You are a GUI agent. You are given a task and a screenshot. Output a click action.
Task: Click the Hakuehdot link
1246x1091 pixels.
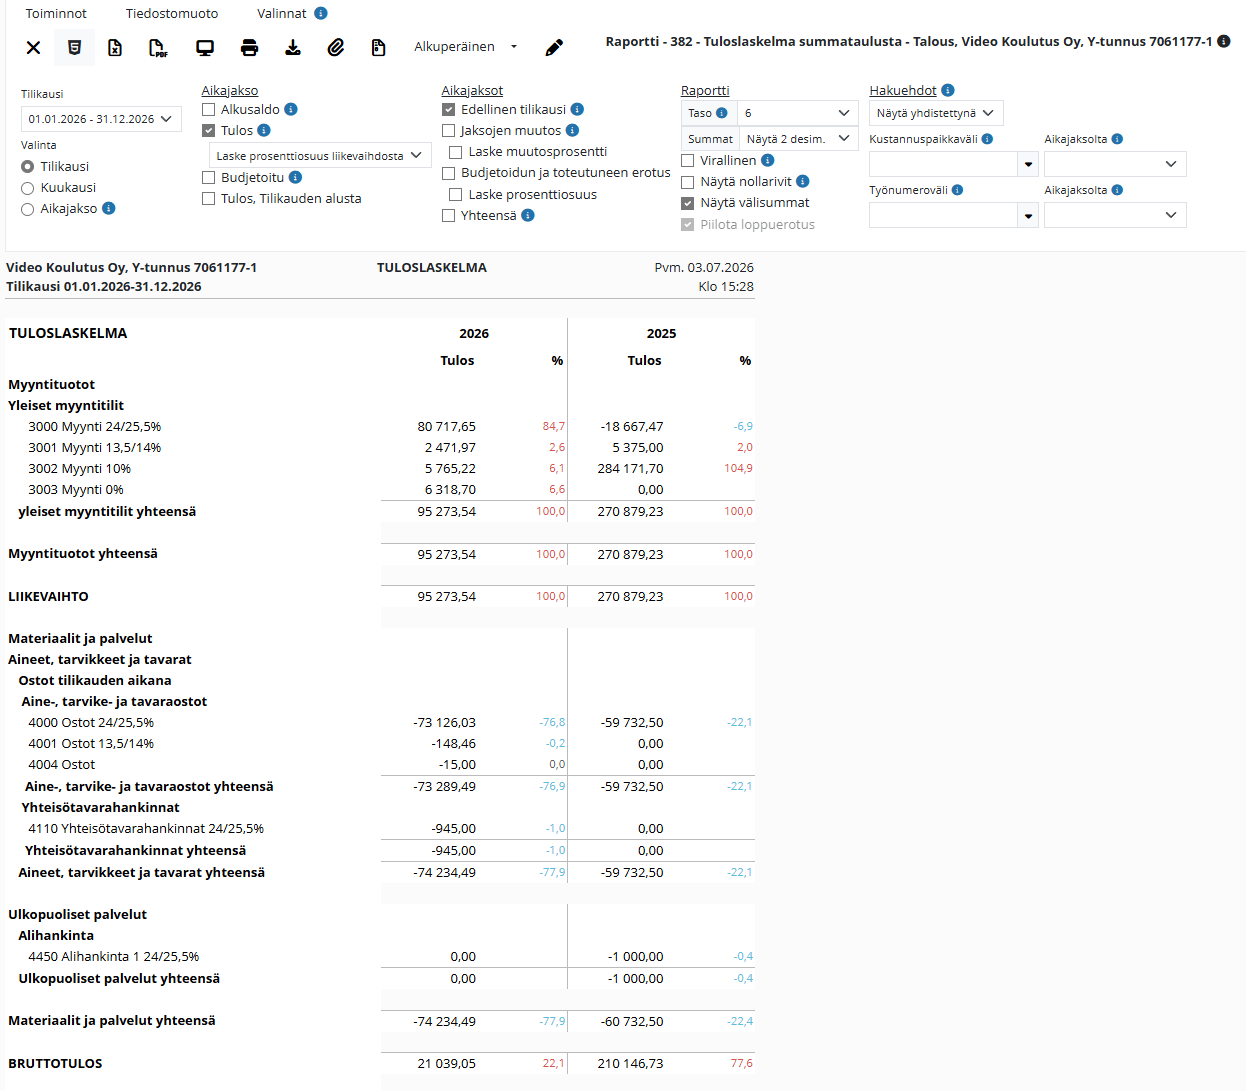(x=903, y=90)
